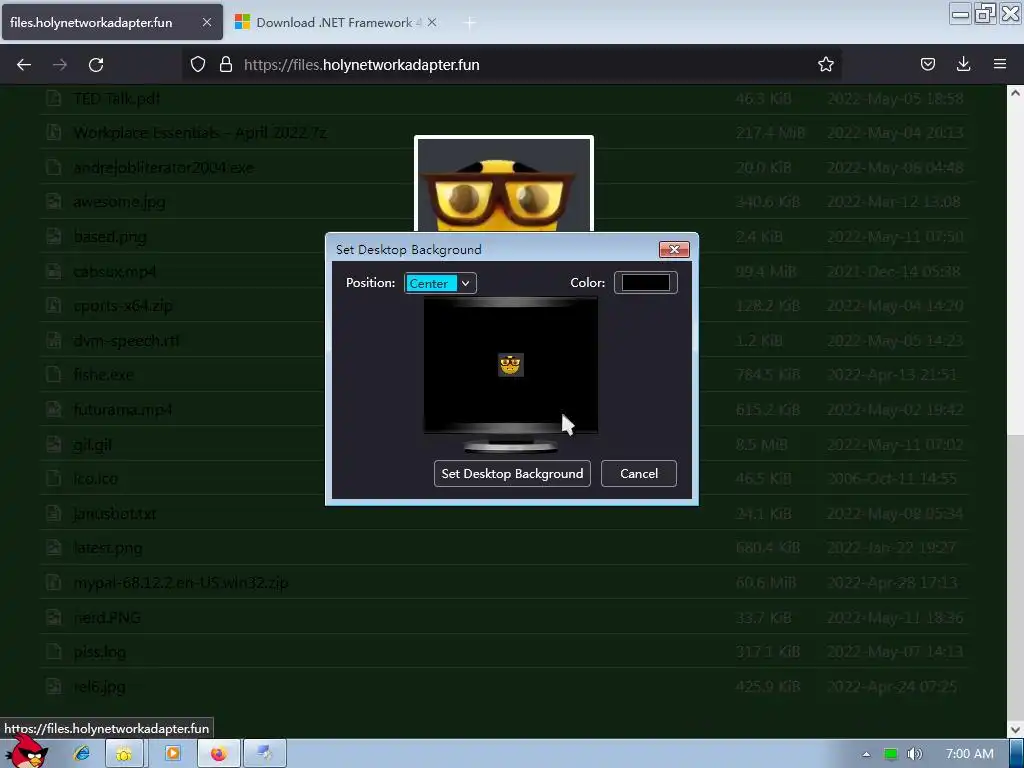Open a new tab with the plus icon
Viewport: 1024px width, 768px height.
[470, 23]
